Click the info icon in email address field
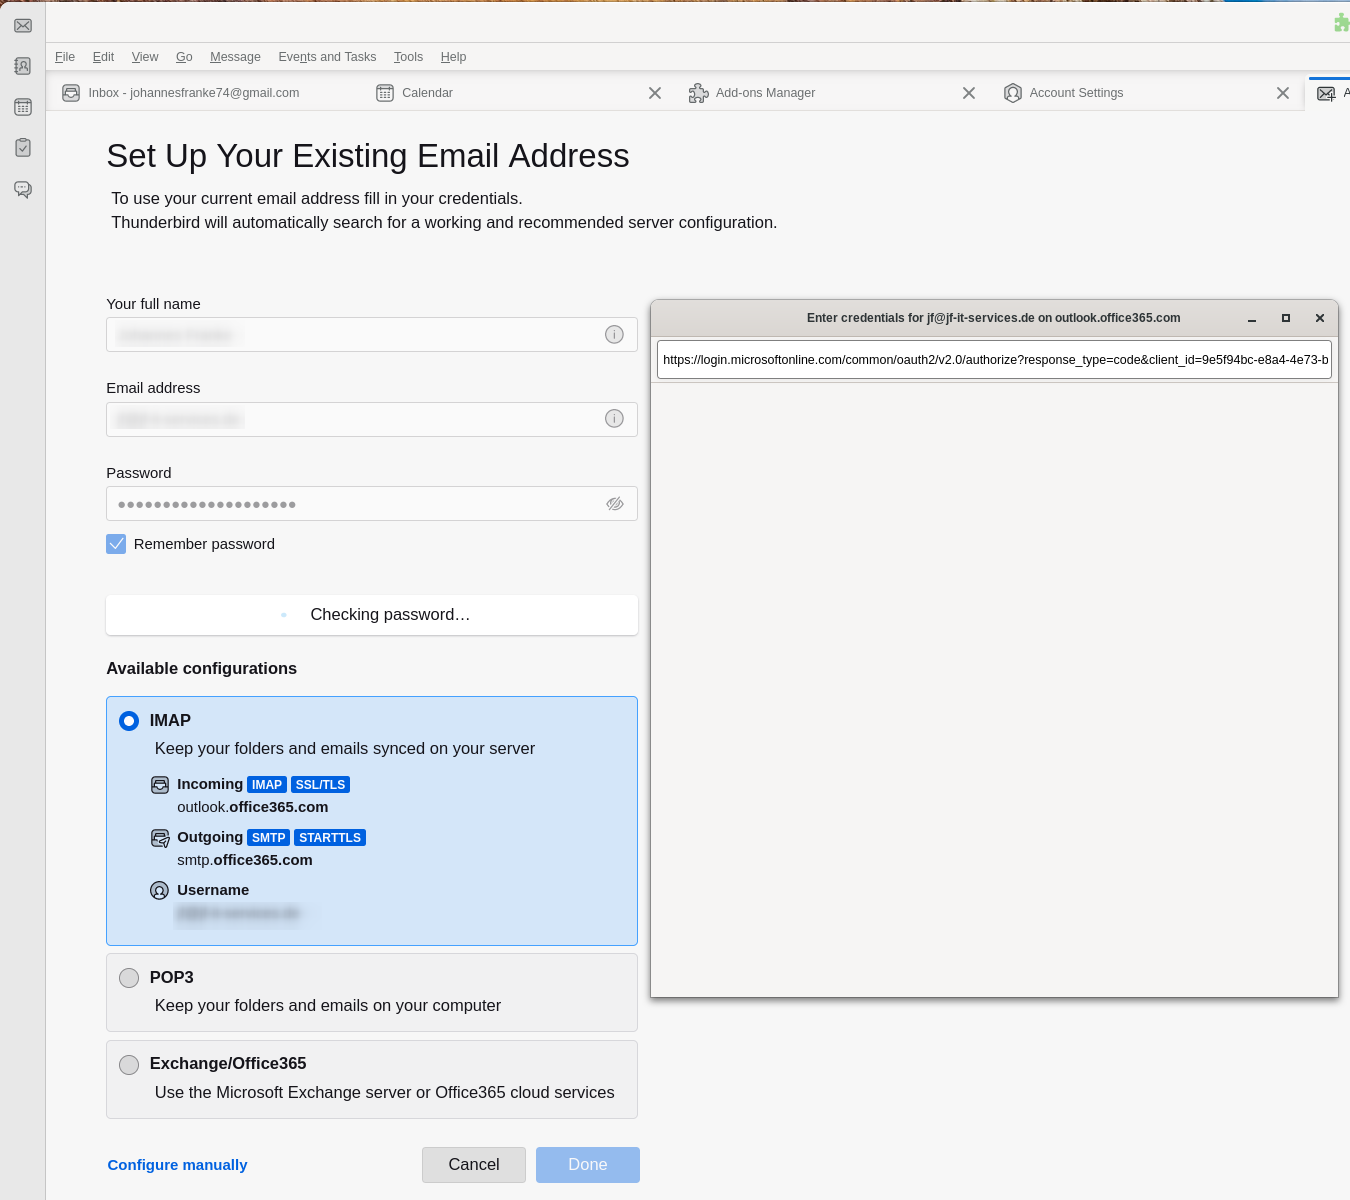Screen dimensions: 1350x1200 pos(614,419)
